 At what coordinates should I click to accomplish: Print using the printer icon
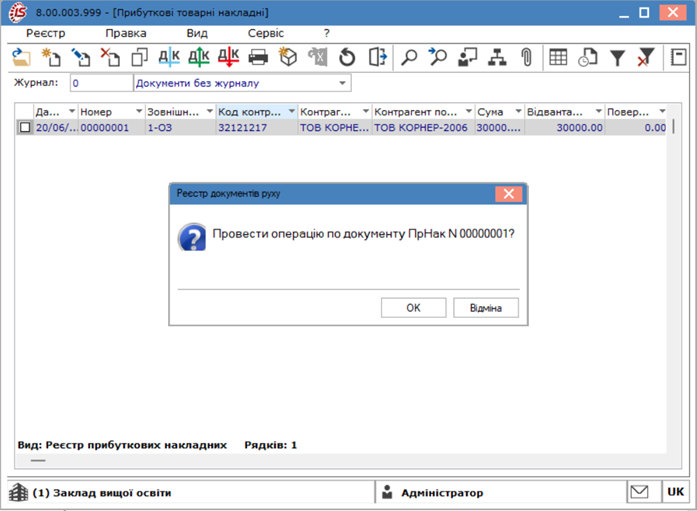coord(258,57)
